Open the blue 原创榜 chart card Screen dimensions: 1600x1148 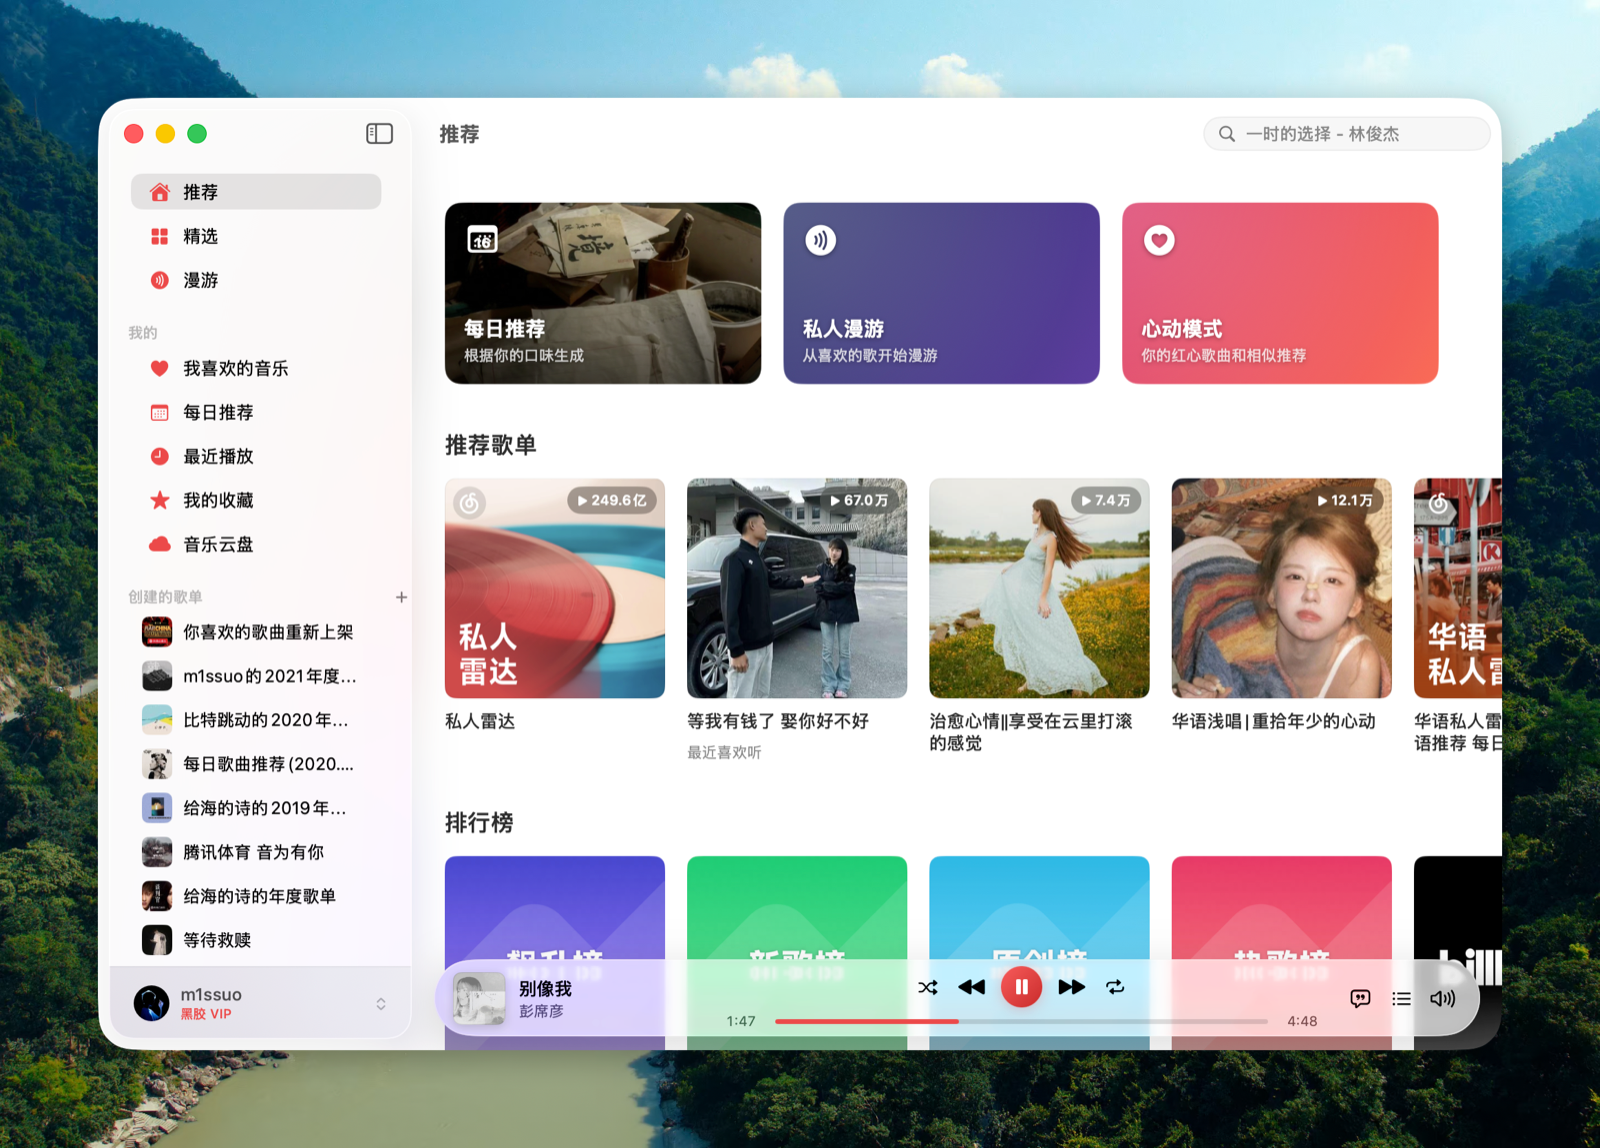[1039, 952]
